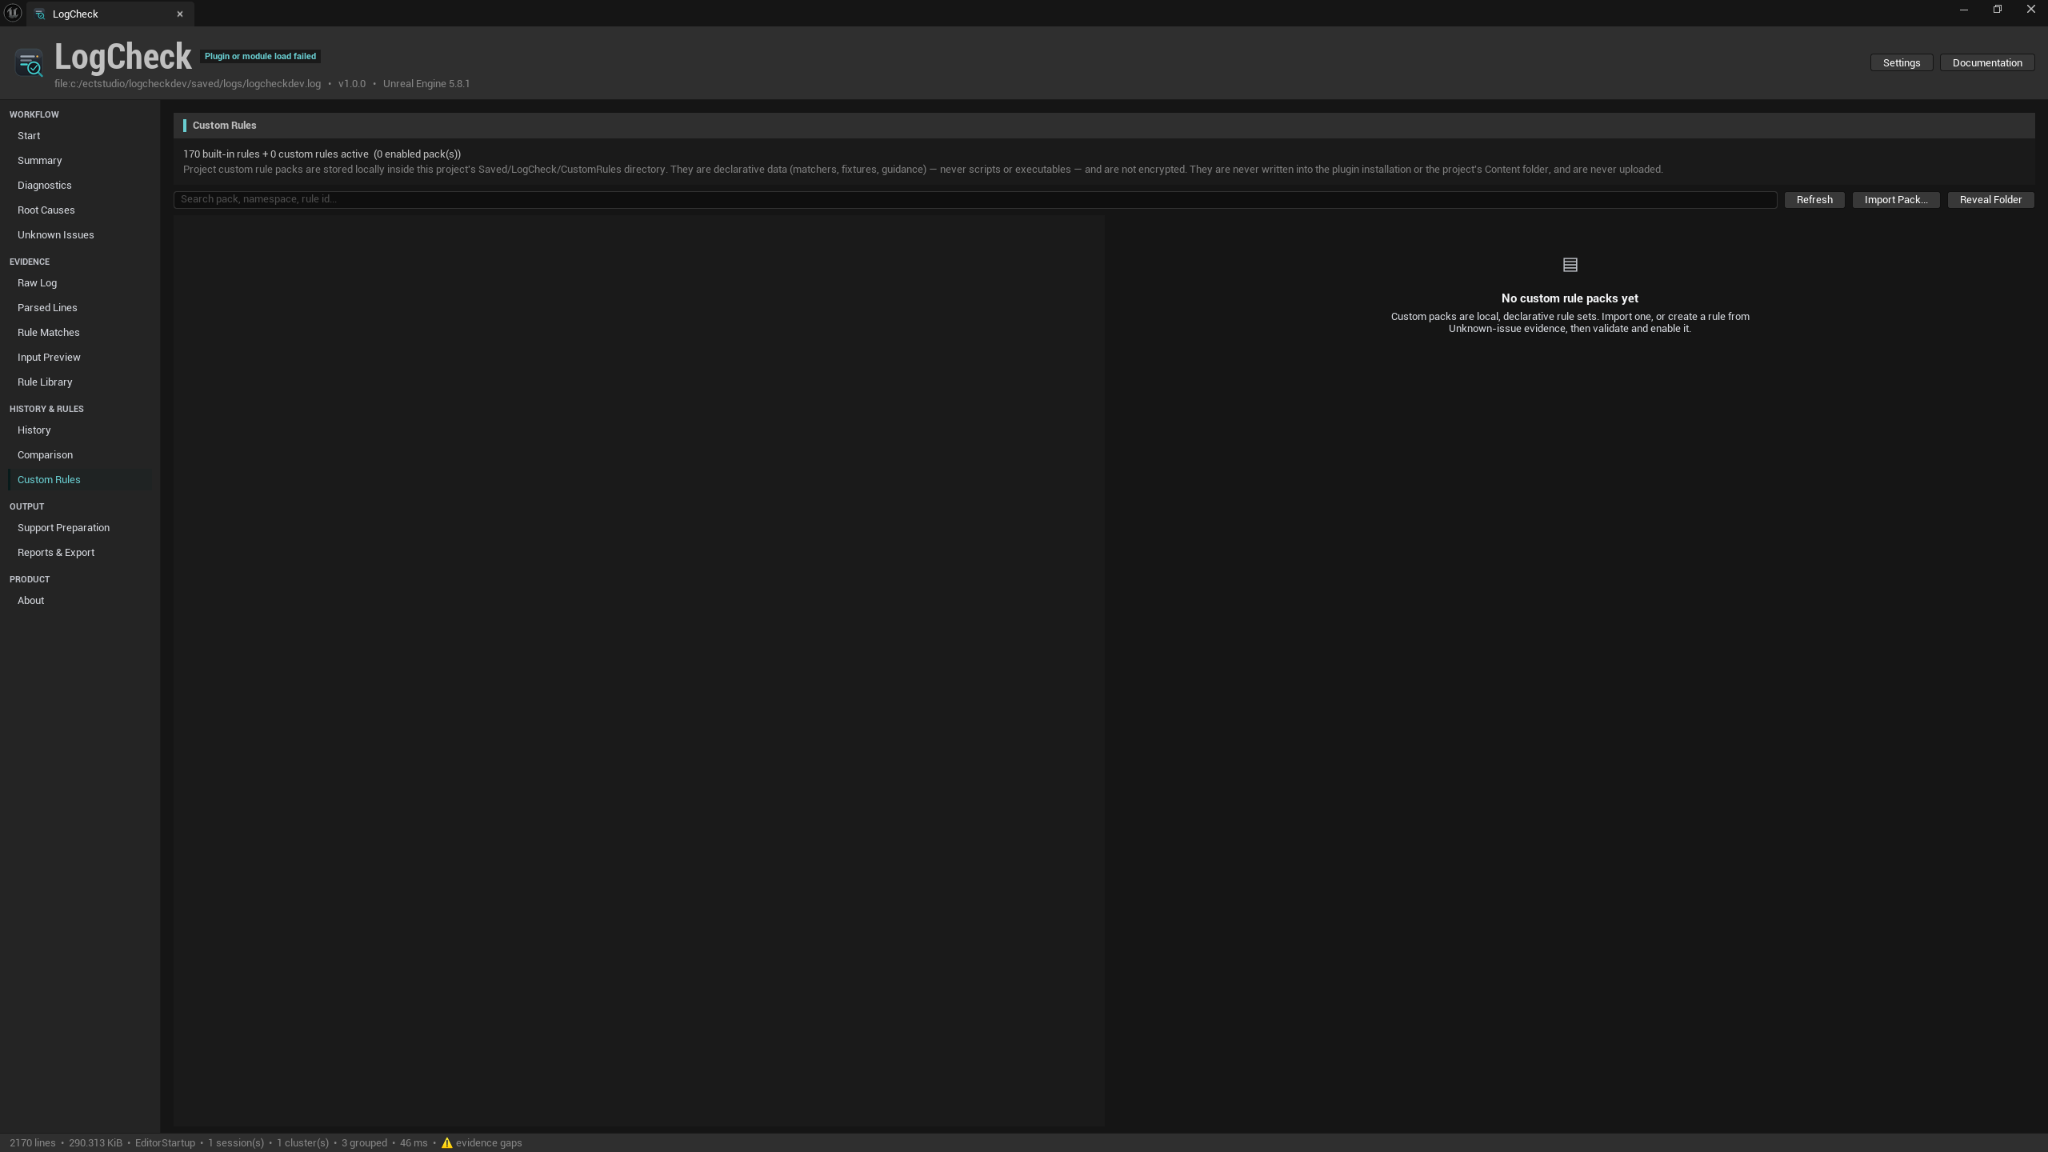The image size is (2048, 1152).
Task: Click '290.313 KiB' in status bar
Action: (96, 1143)
